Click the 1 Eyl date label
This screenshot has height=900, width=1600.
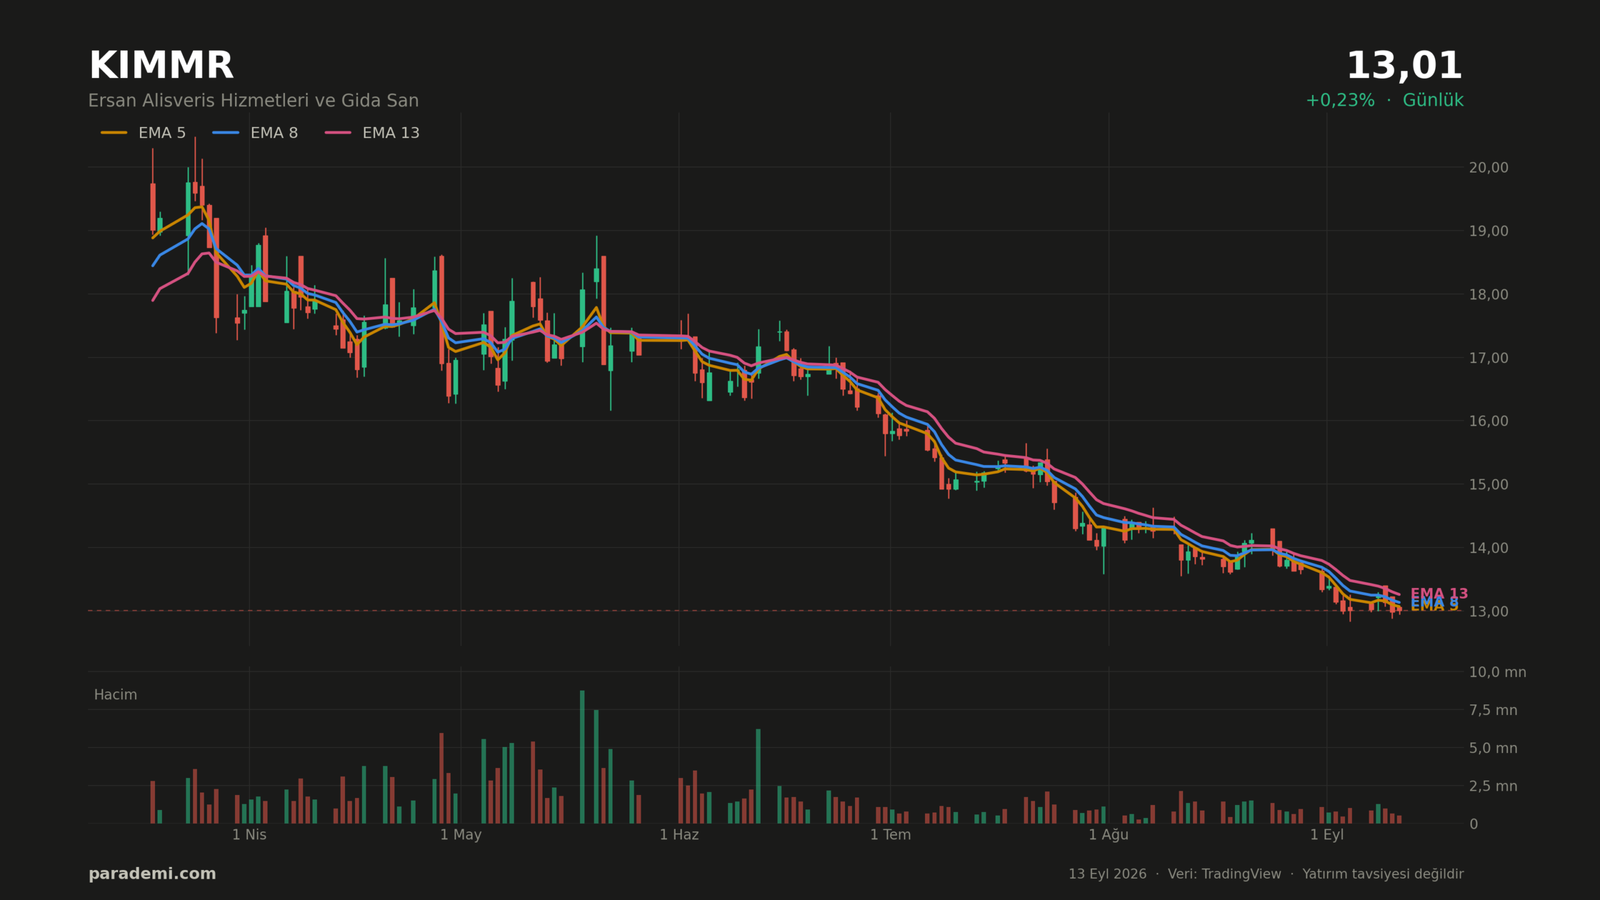(1327, 835)
